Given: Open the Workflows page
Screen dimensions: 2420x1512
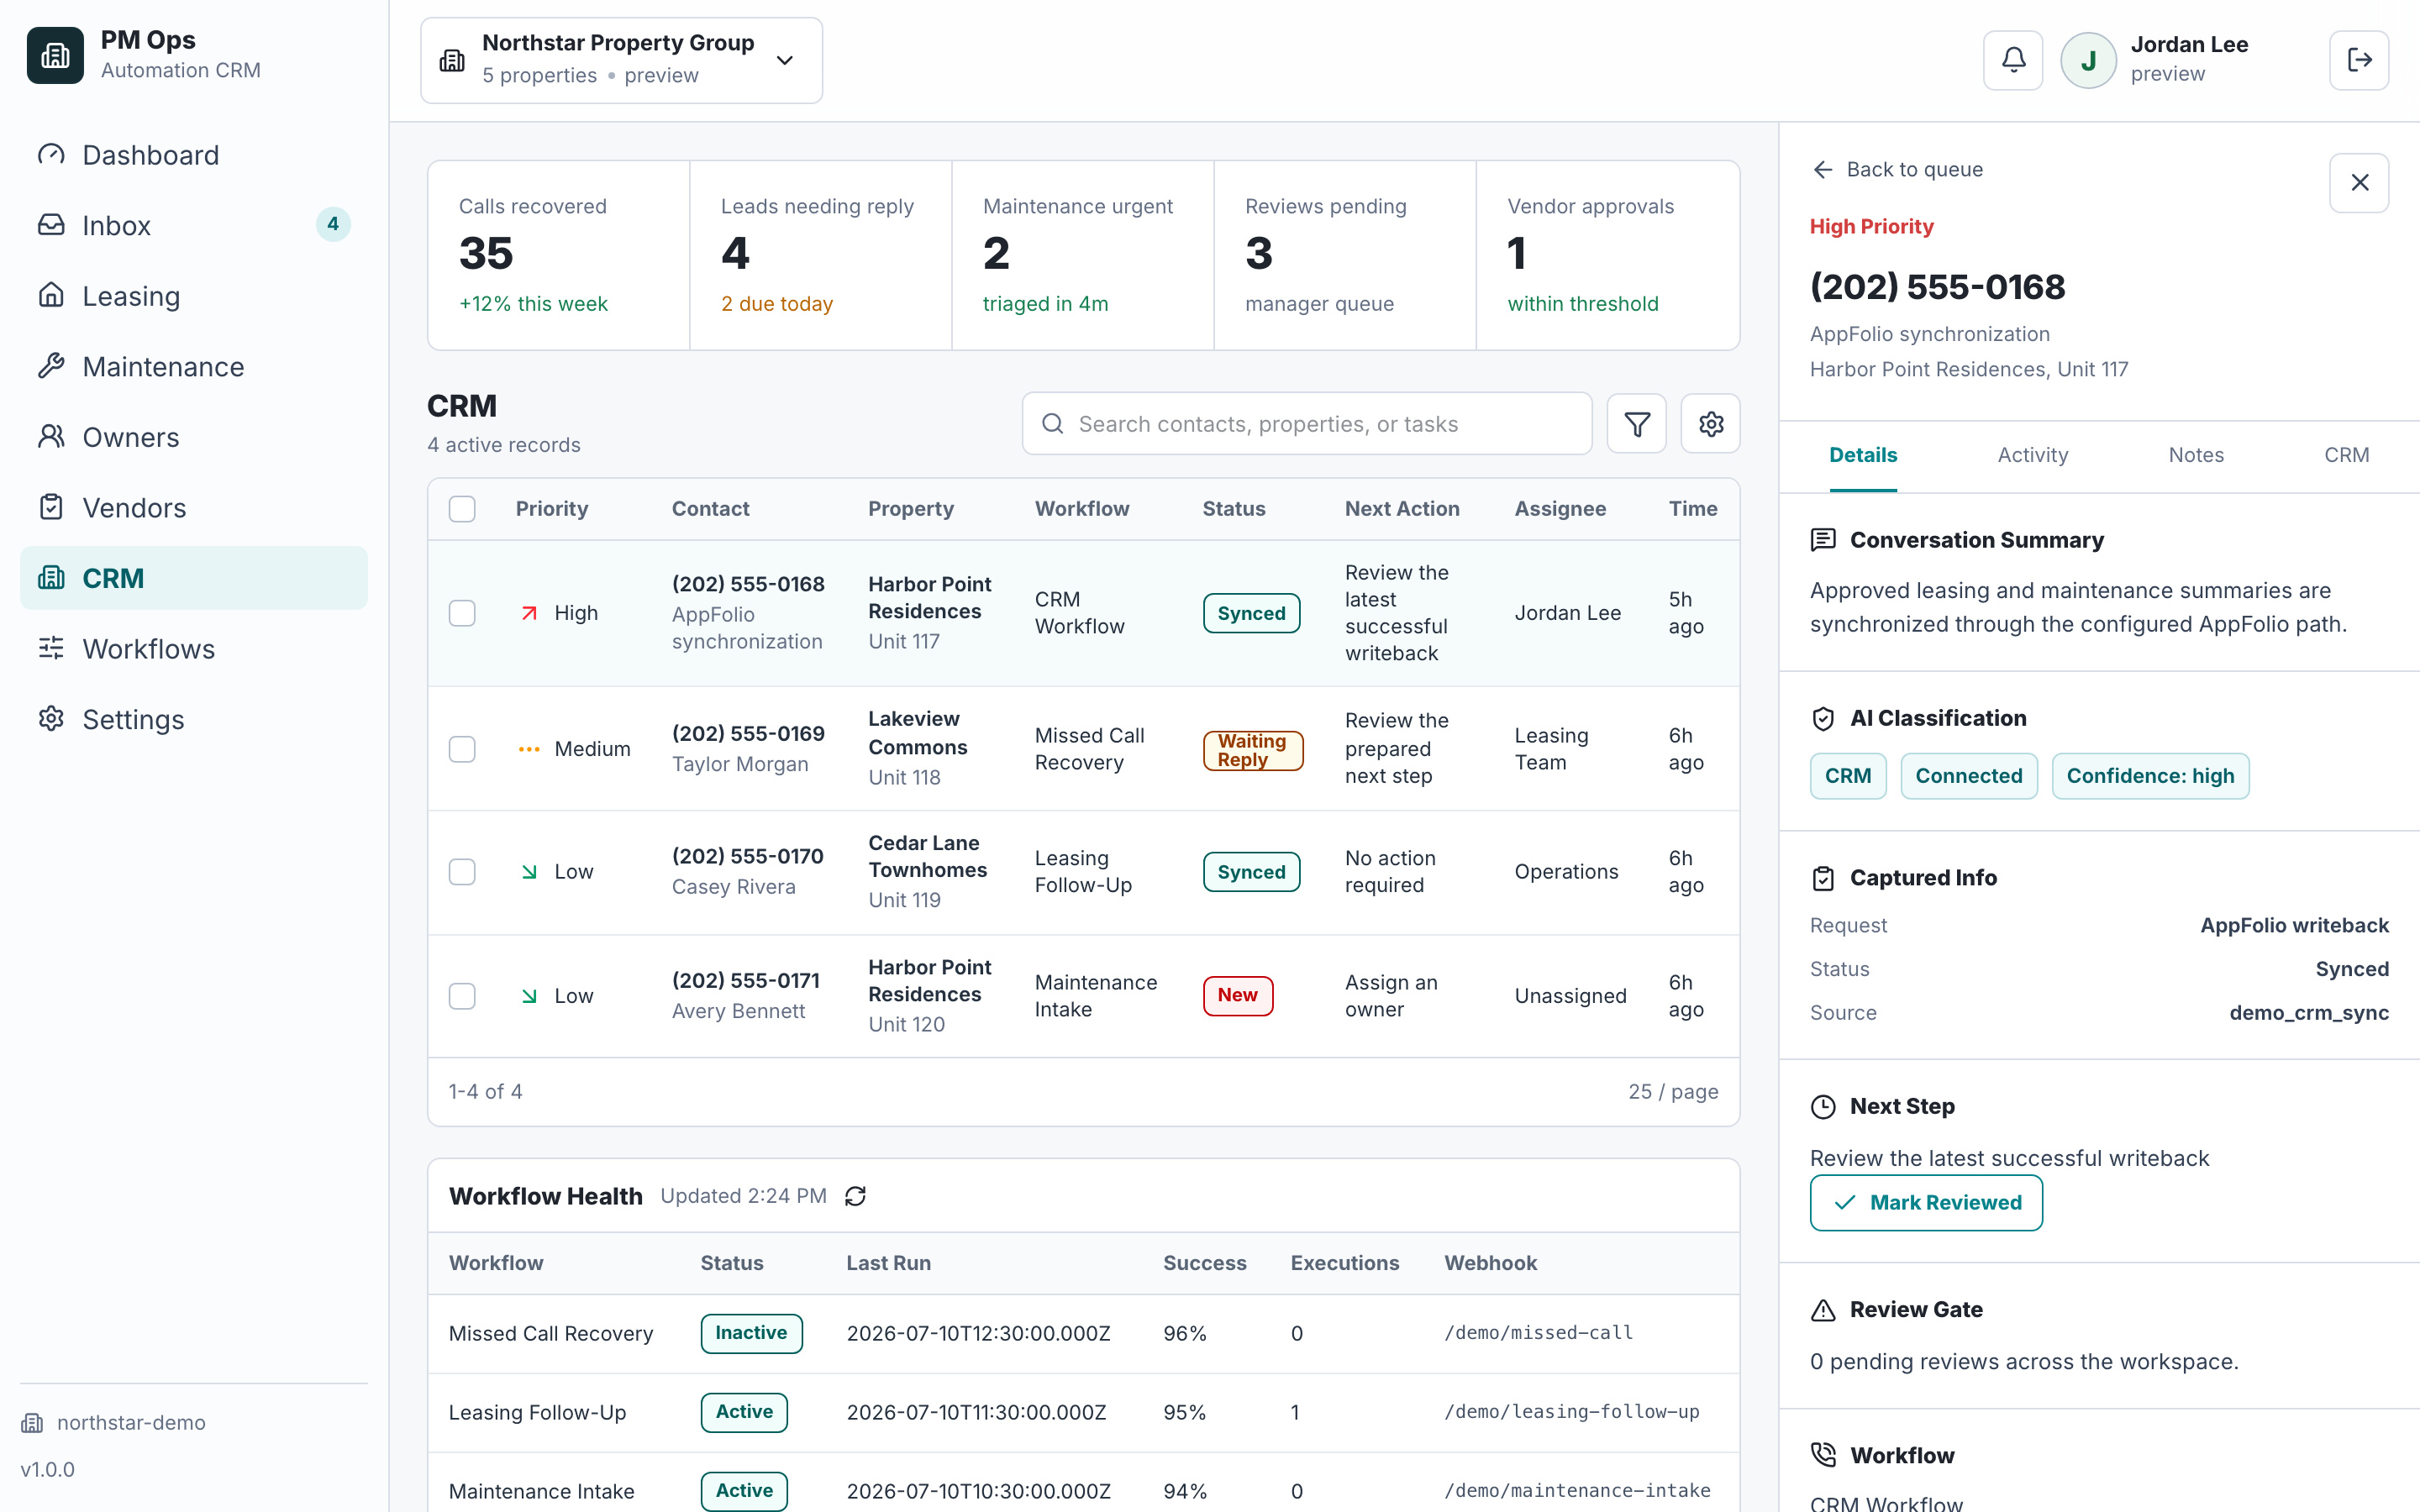Looking at the screenshot, I should [194, 648].
